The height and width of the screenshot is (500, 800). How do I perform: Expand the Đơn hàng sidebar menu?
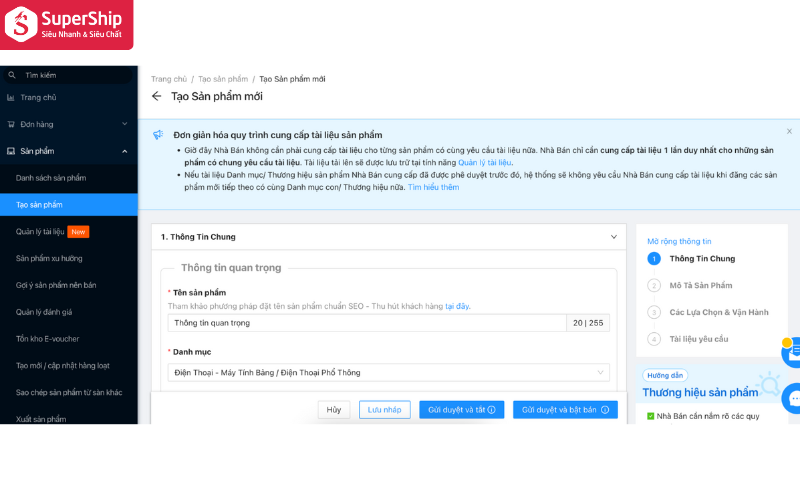[68, 124]
